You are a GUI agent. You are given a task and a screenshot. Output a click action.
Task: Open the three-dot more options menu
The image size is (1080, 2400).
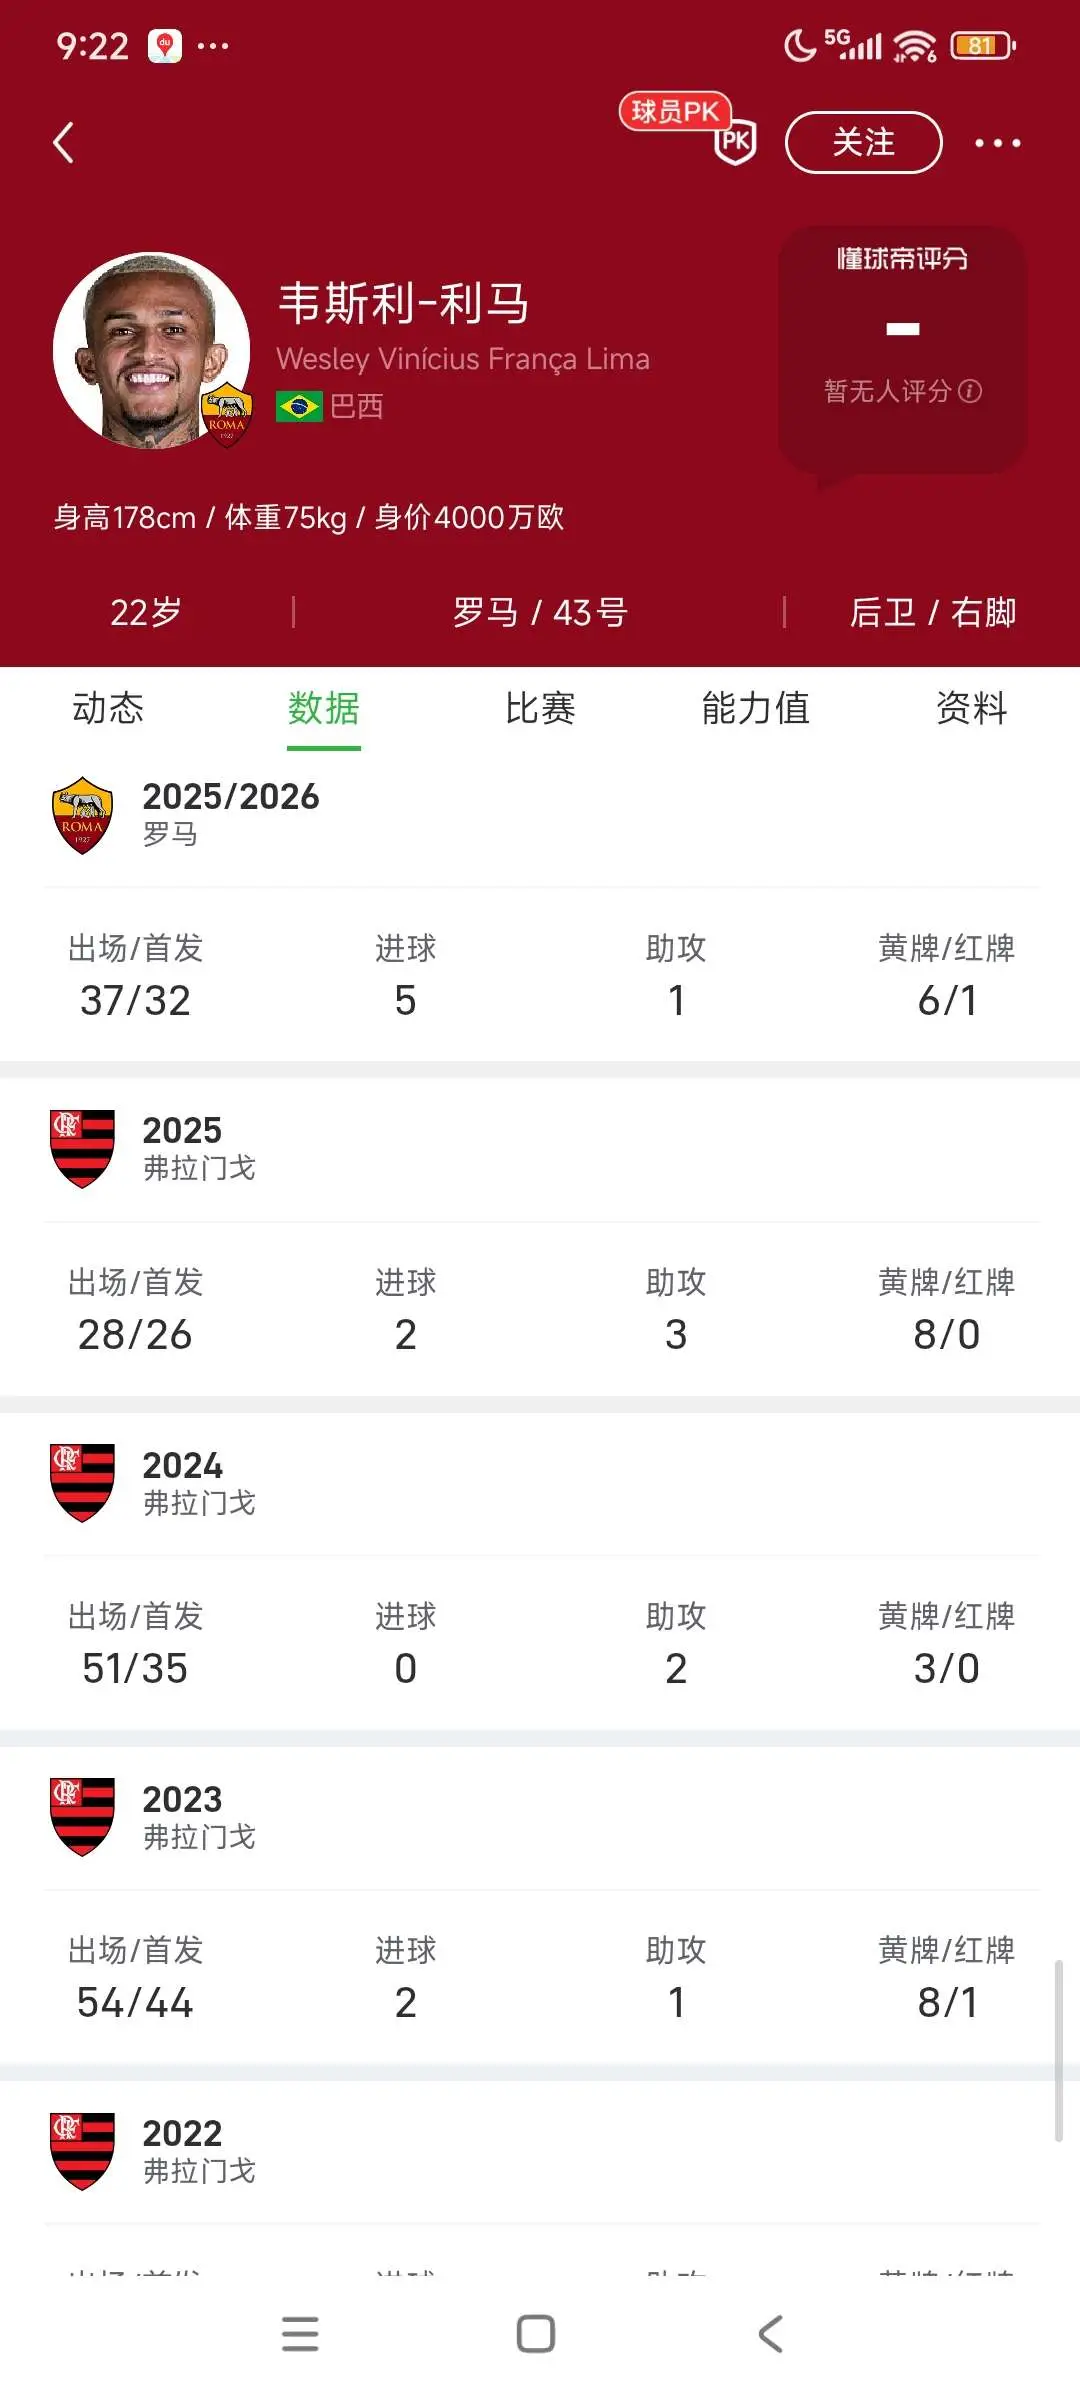[x=997, y=143]
